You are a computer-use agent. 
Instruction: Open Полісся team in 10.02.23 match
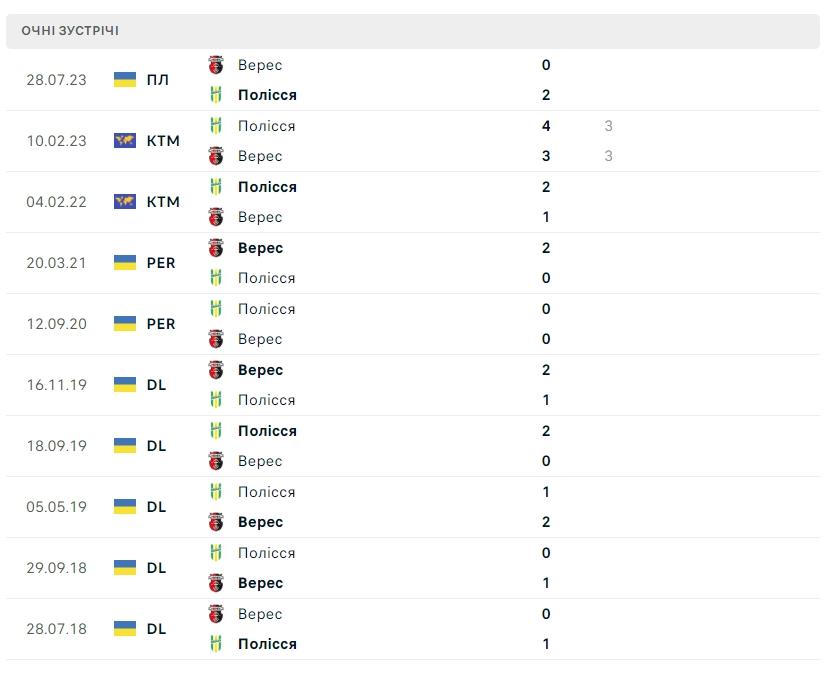267,126
